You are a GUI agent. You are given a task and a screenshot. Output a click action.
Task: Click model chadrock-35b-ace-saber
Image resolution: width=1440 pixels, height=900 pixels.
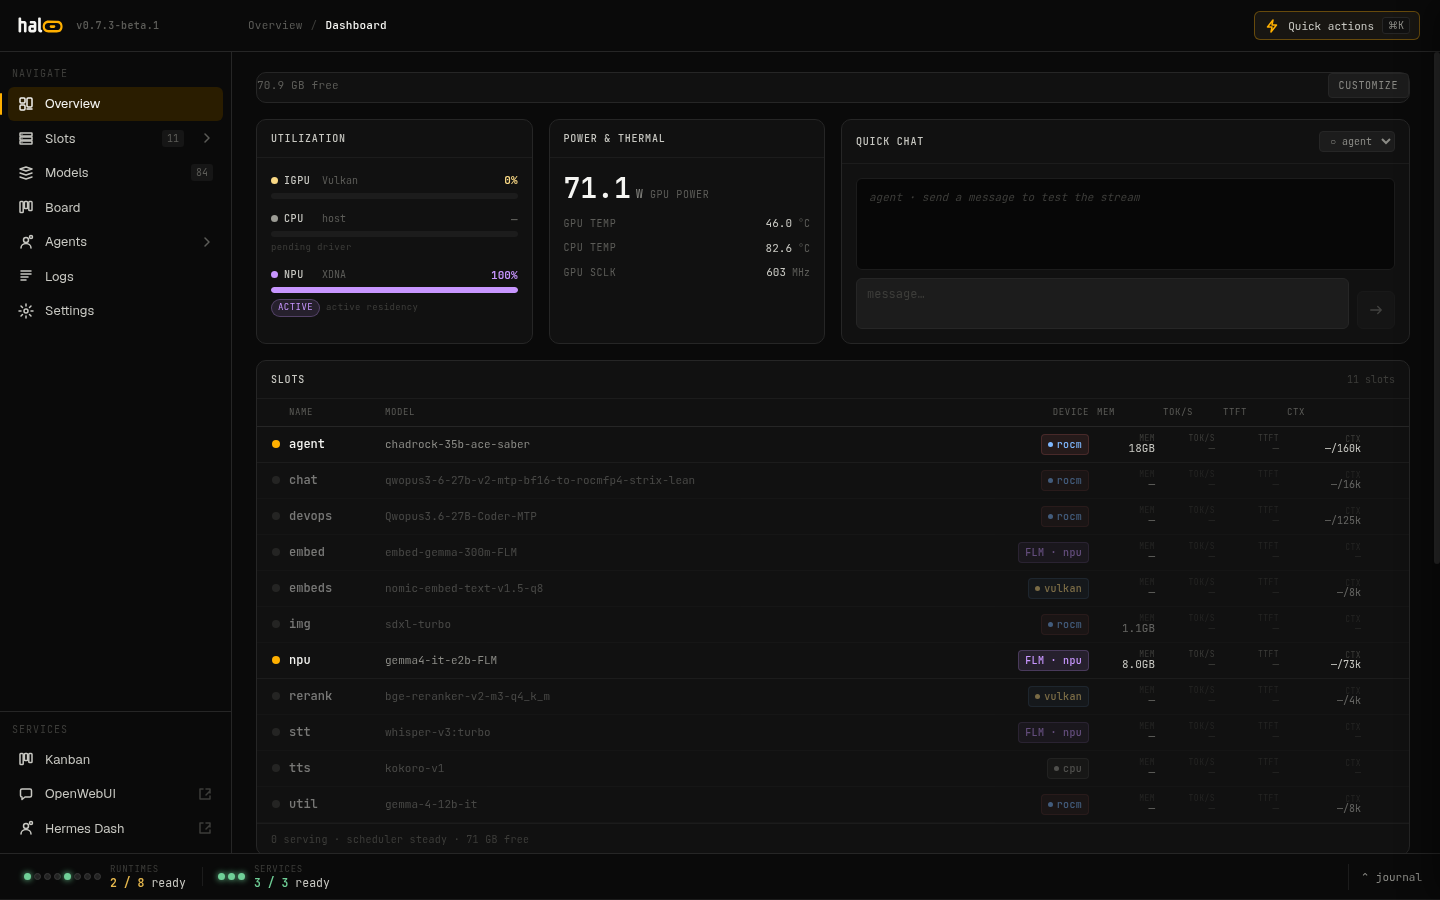tap(457, 445)
